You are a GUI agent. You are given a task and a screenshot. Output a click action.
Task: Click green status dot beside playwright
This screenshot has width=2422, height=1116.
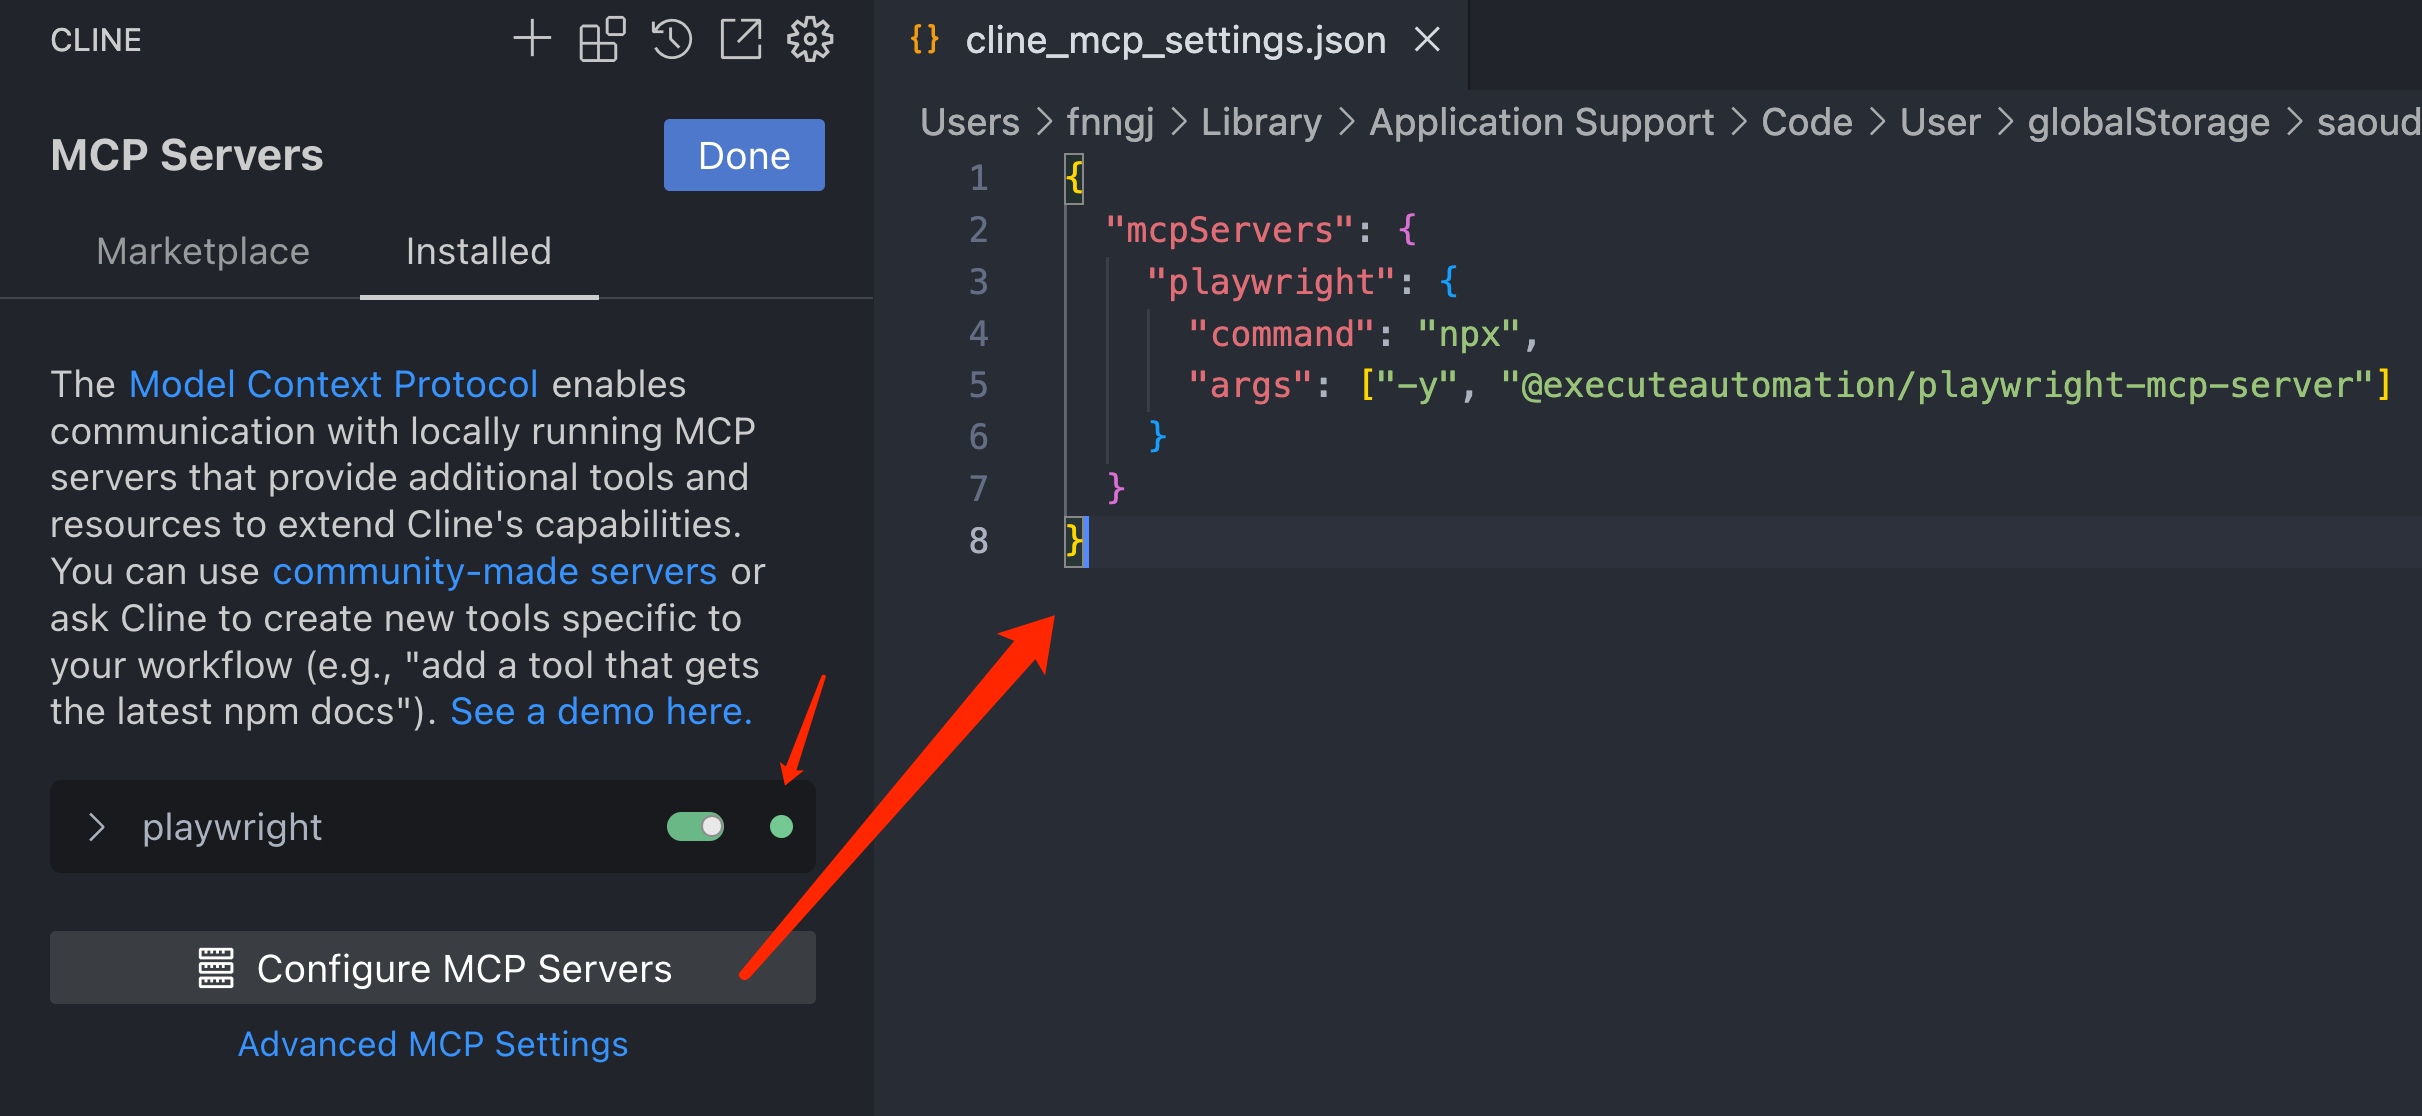click(781, 826)
